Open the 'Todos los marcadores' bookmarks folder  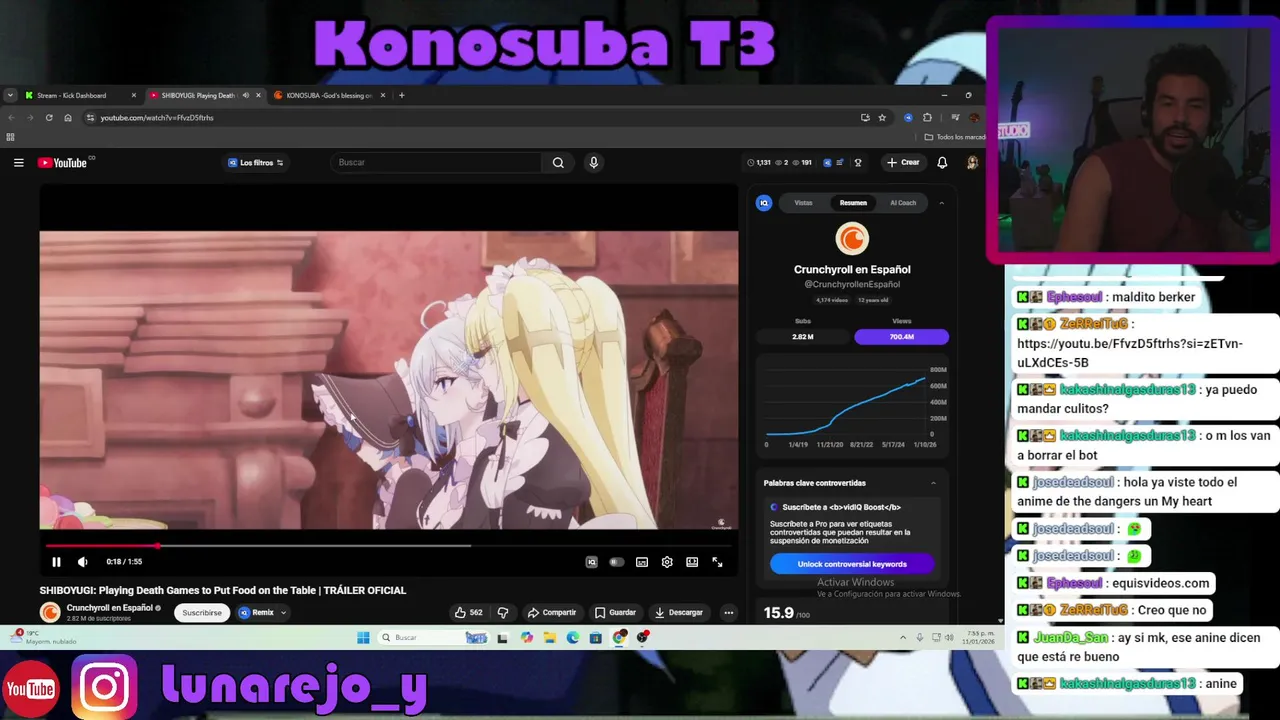(x=955, y=137)
